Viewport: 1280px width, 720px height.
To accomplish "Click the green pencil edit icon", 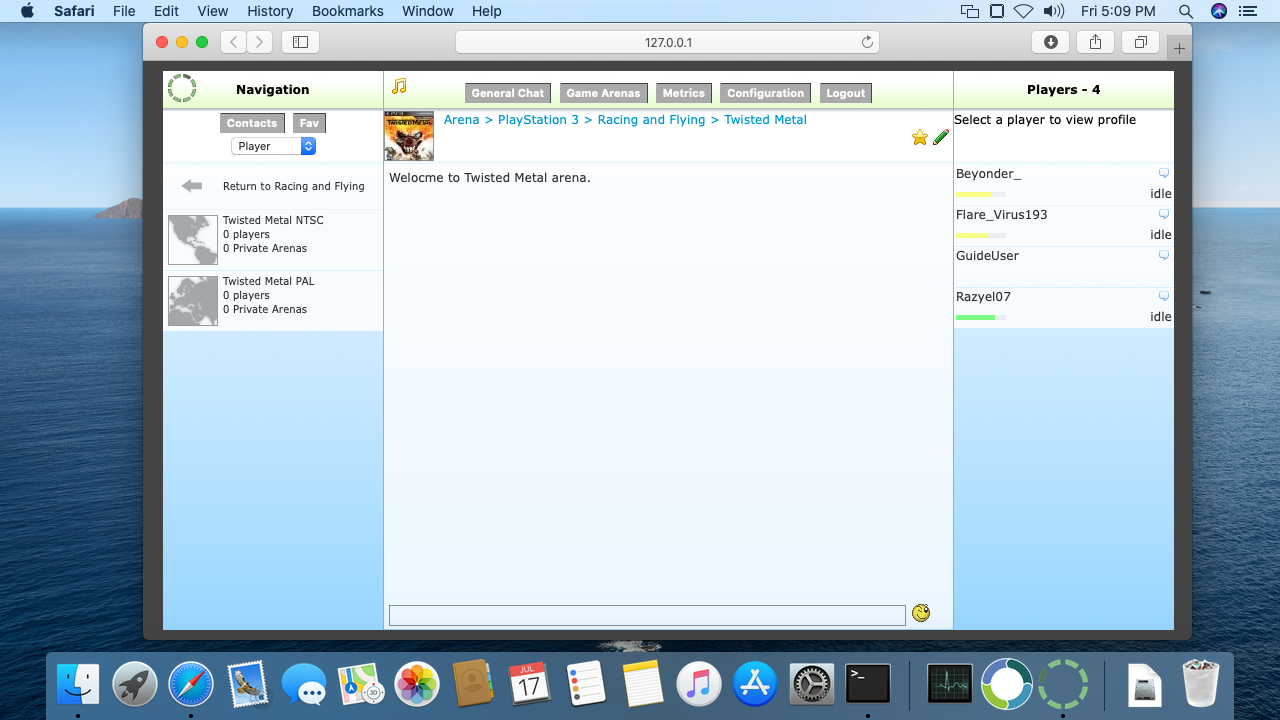I will pyautogui.click(x=941, y=138).
